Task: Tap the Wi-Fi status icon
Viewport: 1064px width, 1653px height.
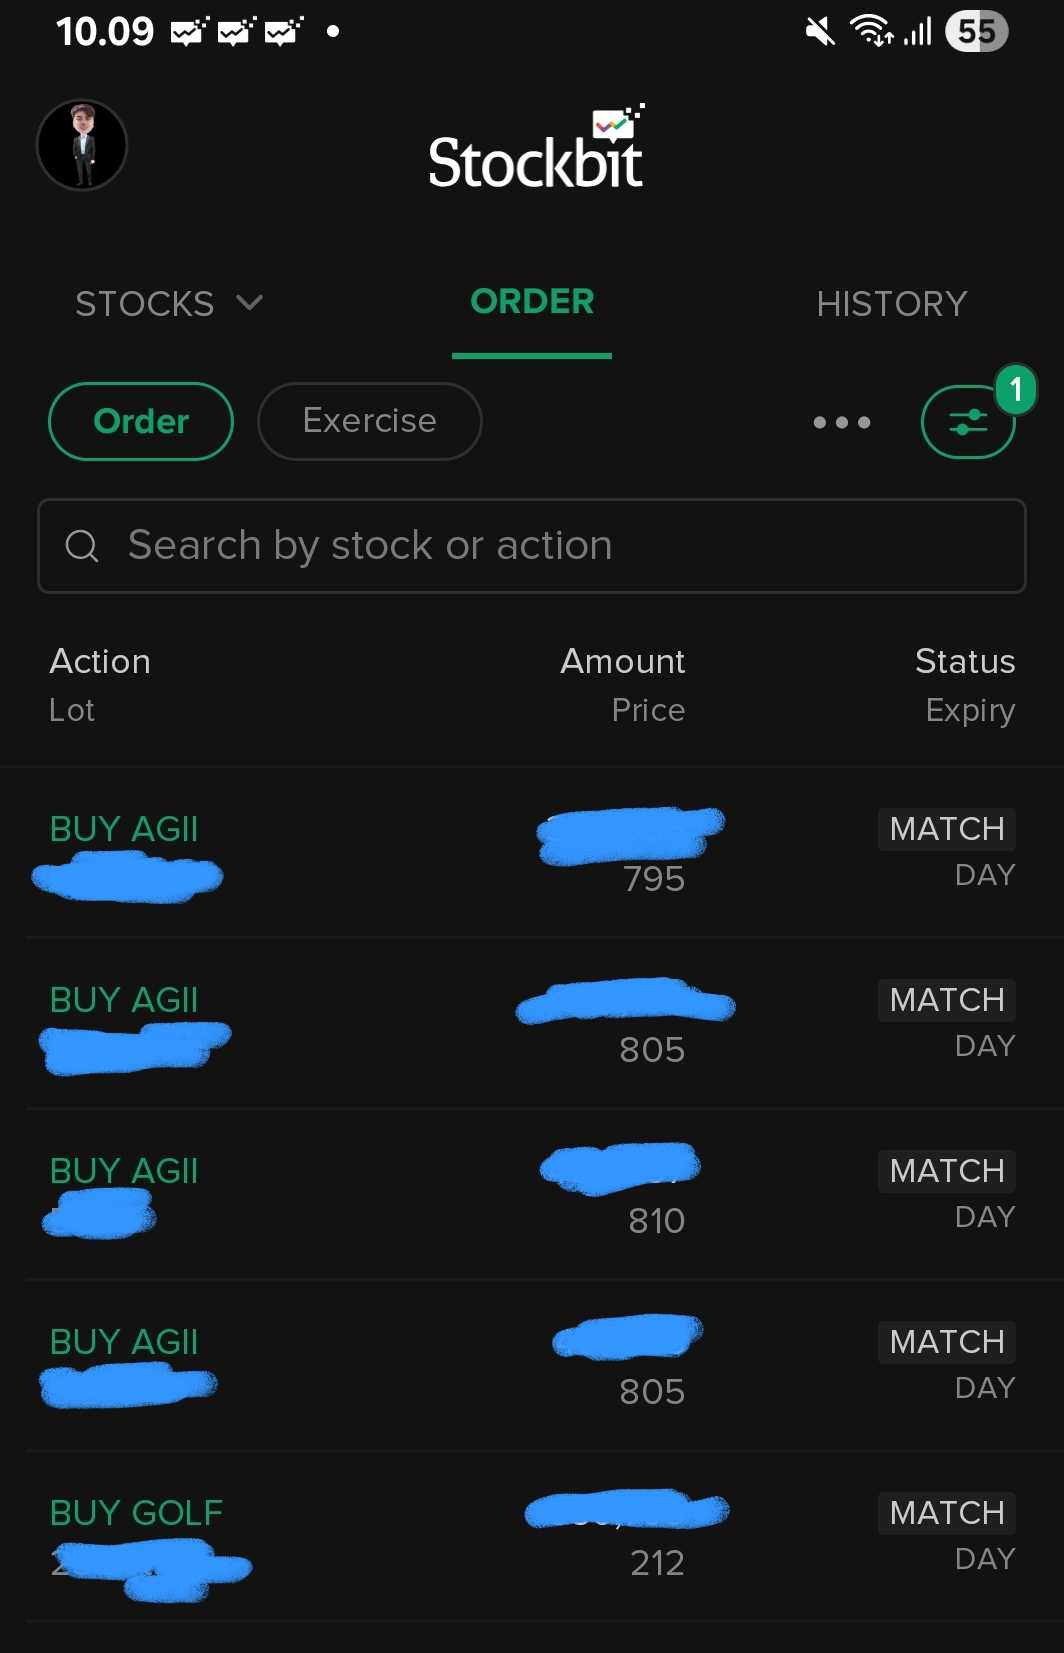Action: [x=871, y=31]
